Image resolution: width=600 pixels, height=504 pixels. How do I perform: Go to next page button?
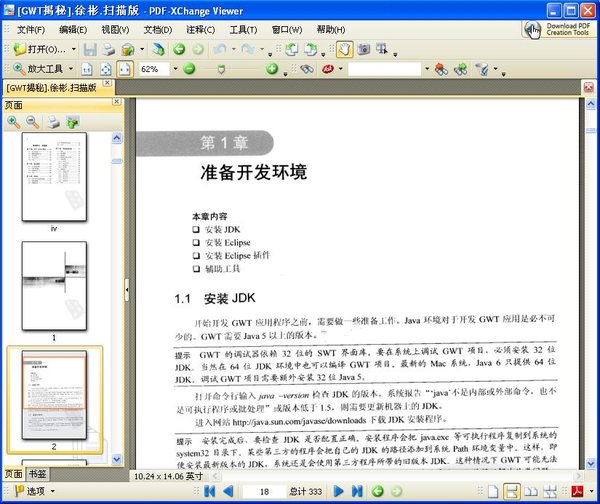tap(339, 491)
